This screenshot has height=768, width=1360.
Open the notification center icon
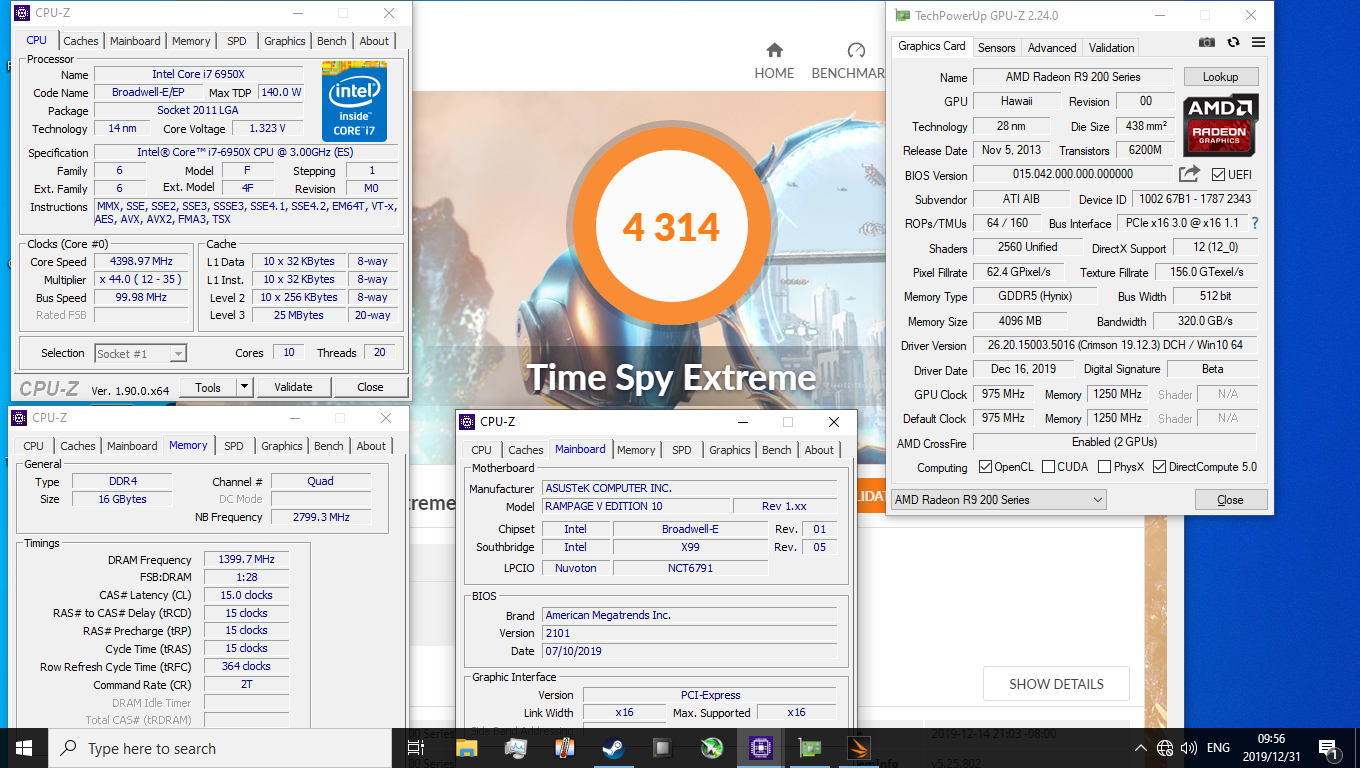click(x=1329, y=748)
